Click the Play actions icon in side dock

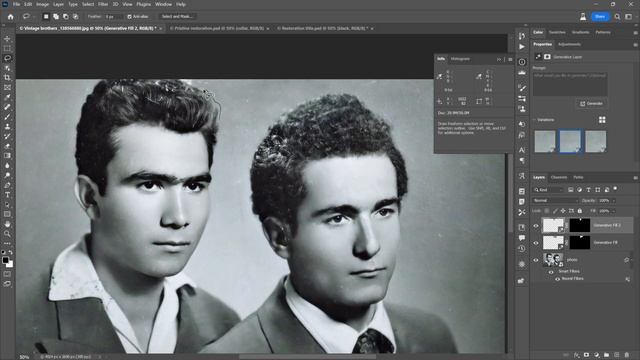(x=522, y=47)
